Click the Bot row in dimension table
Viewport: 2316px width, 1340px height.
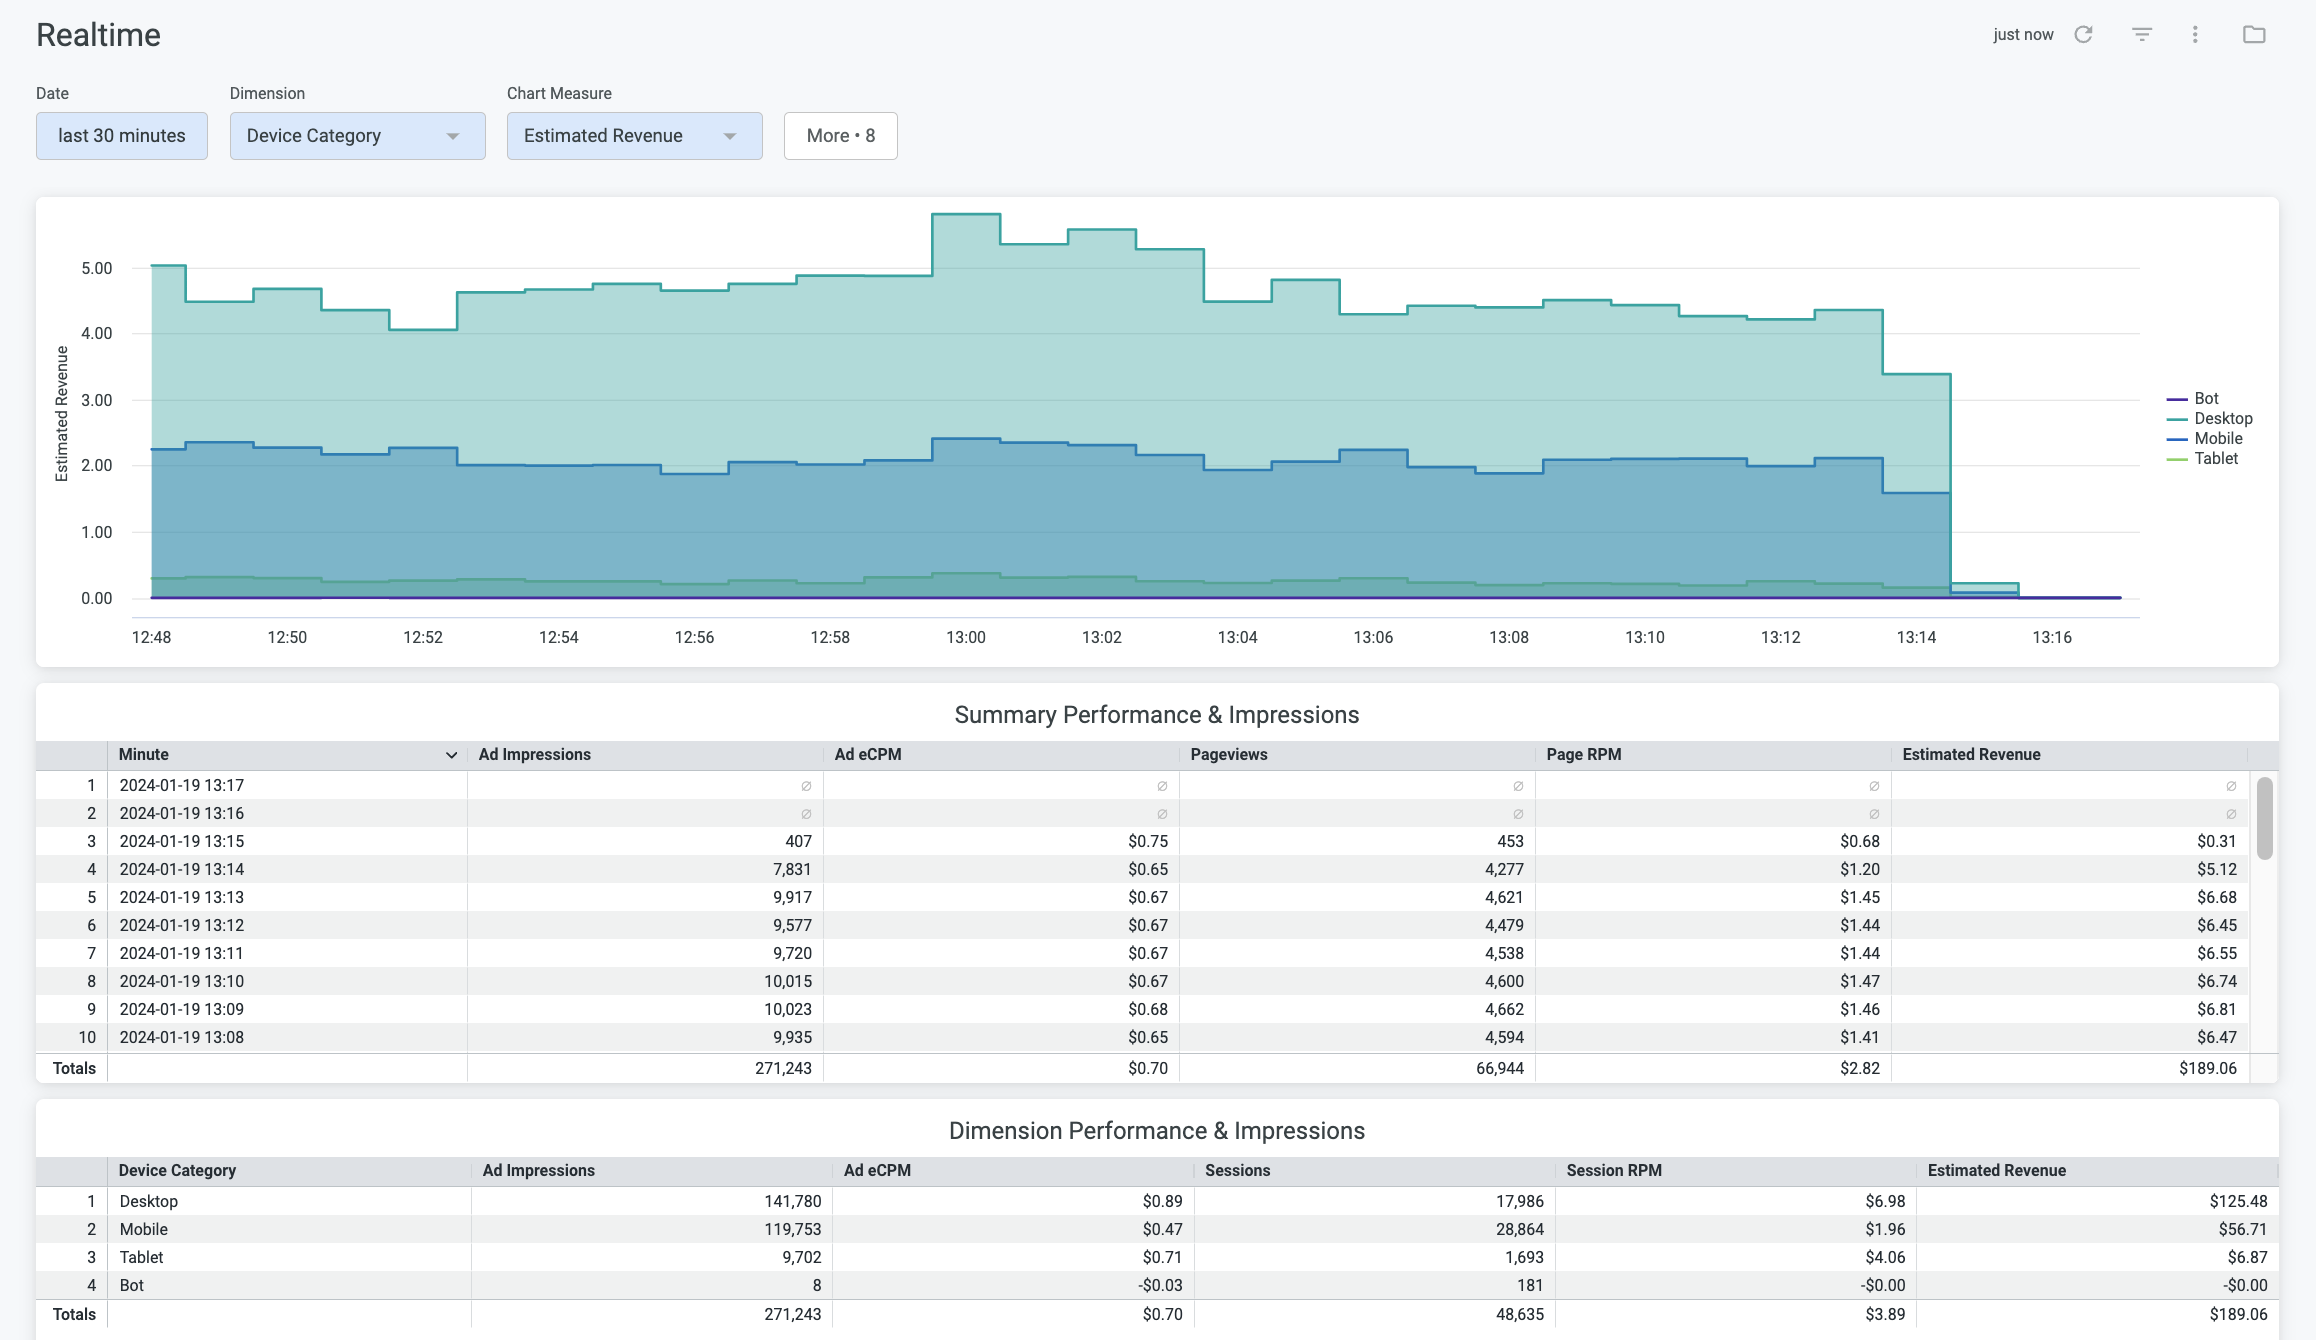point(1157,1286)
